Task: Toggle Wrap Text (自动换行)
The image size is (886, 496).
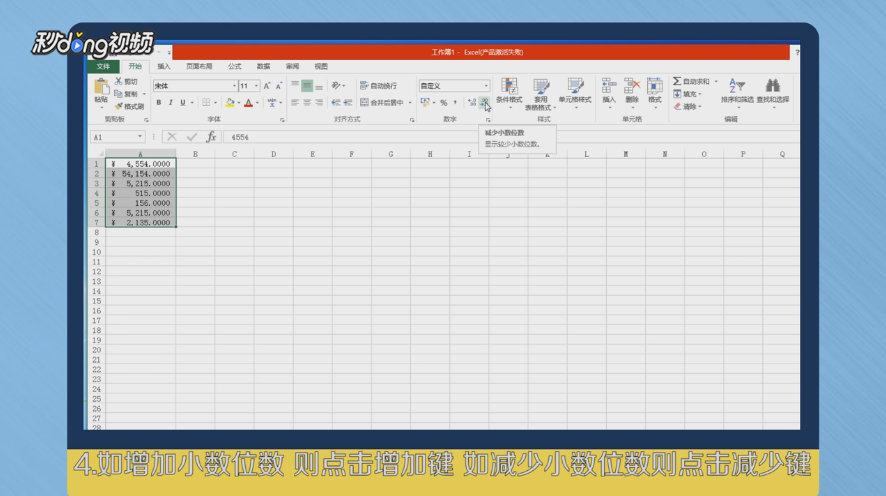Action: point(379,86)
